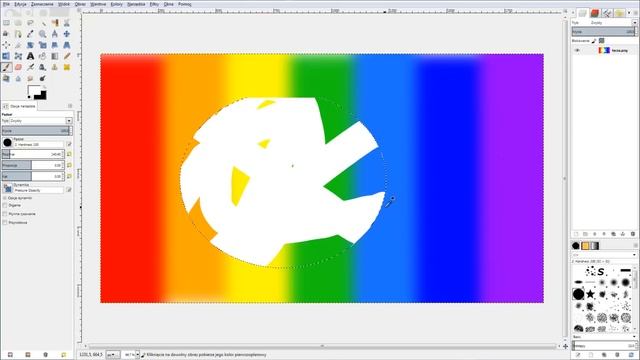Open the unit dropdown in status bar
640x360 pixels.
tap(113, 355)
